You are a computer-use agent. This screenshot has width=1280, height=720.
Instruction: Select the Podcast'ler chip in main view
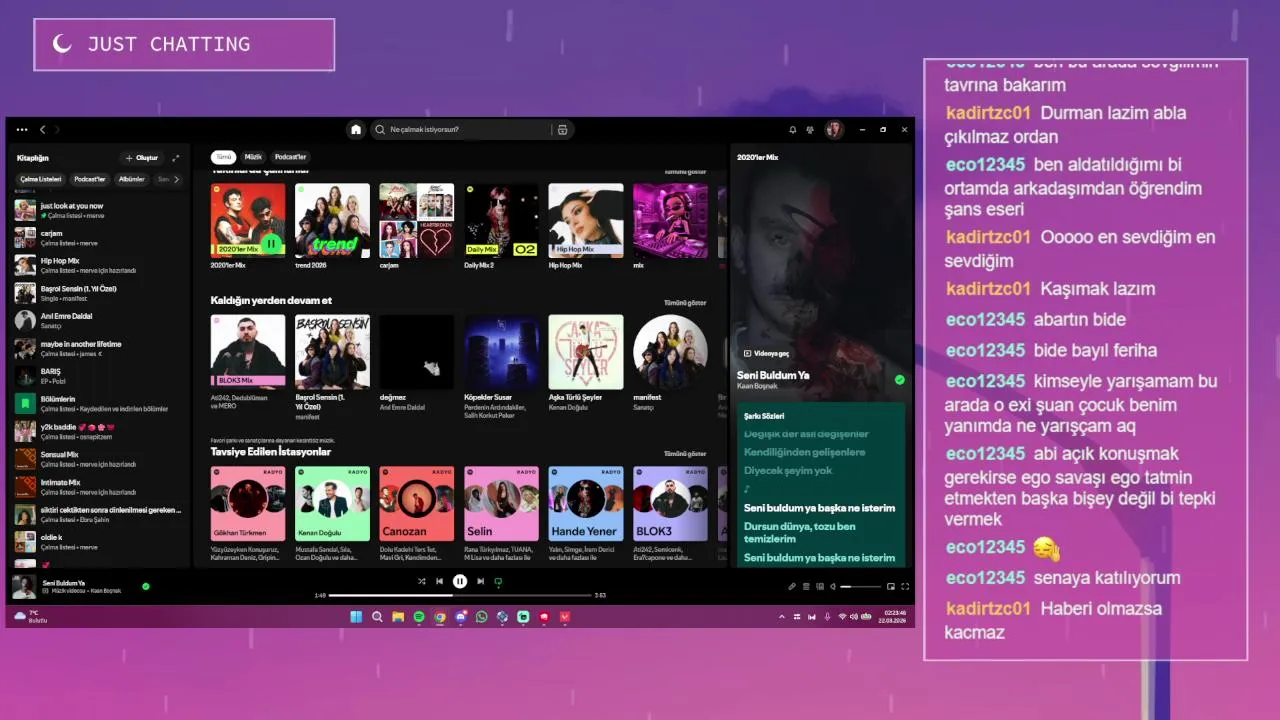291,157
